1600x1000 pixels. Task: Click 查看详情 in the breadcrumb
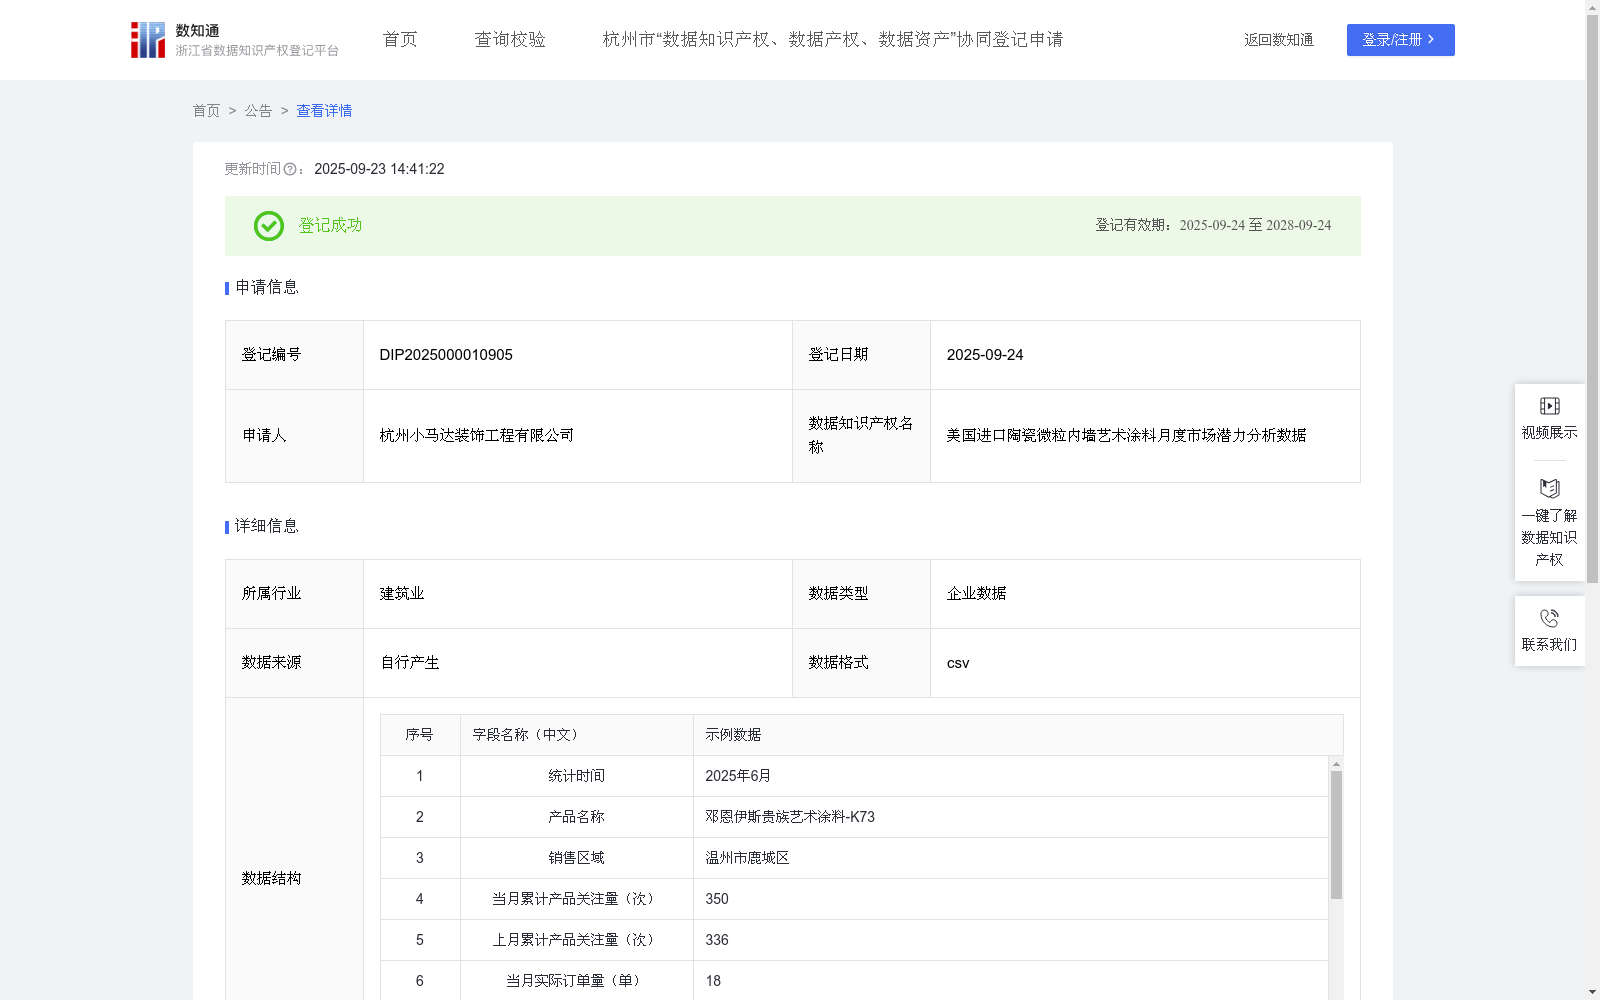pyautogui.click(x=324, y=111)
